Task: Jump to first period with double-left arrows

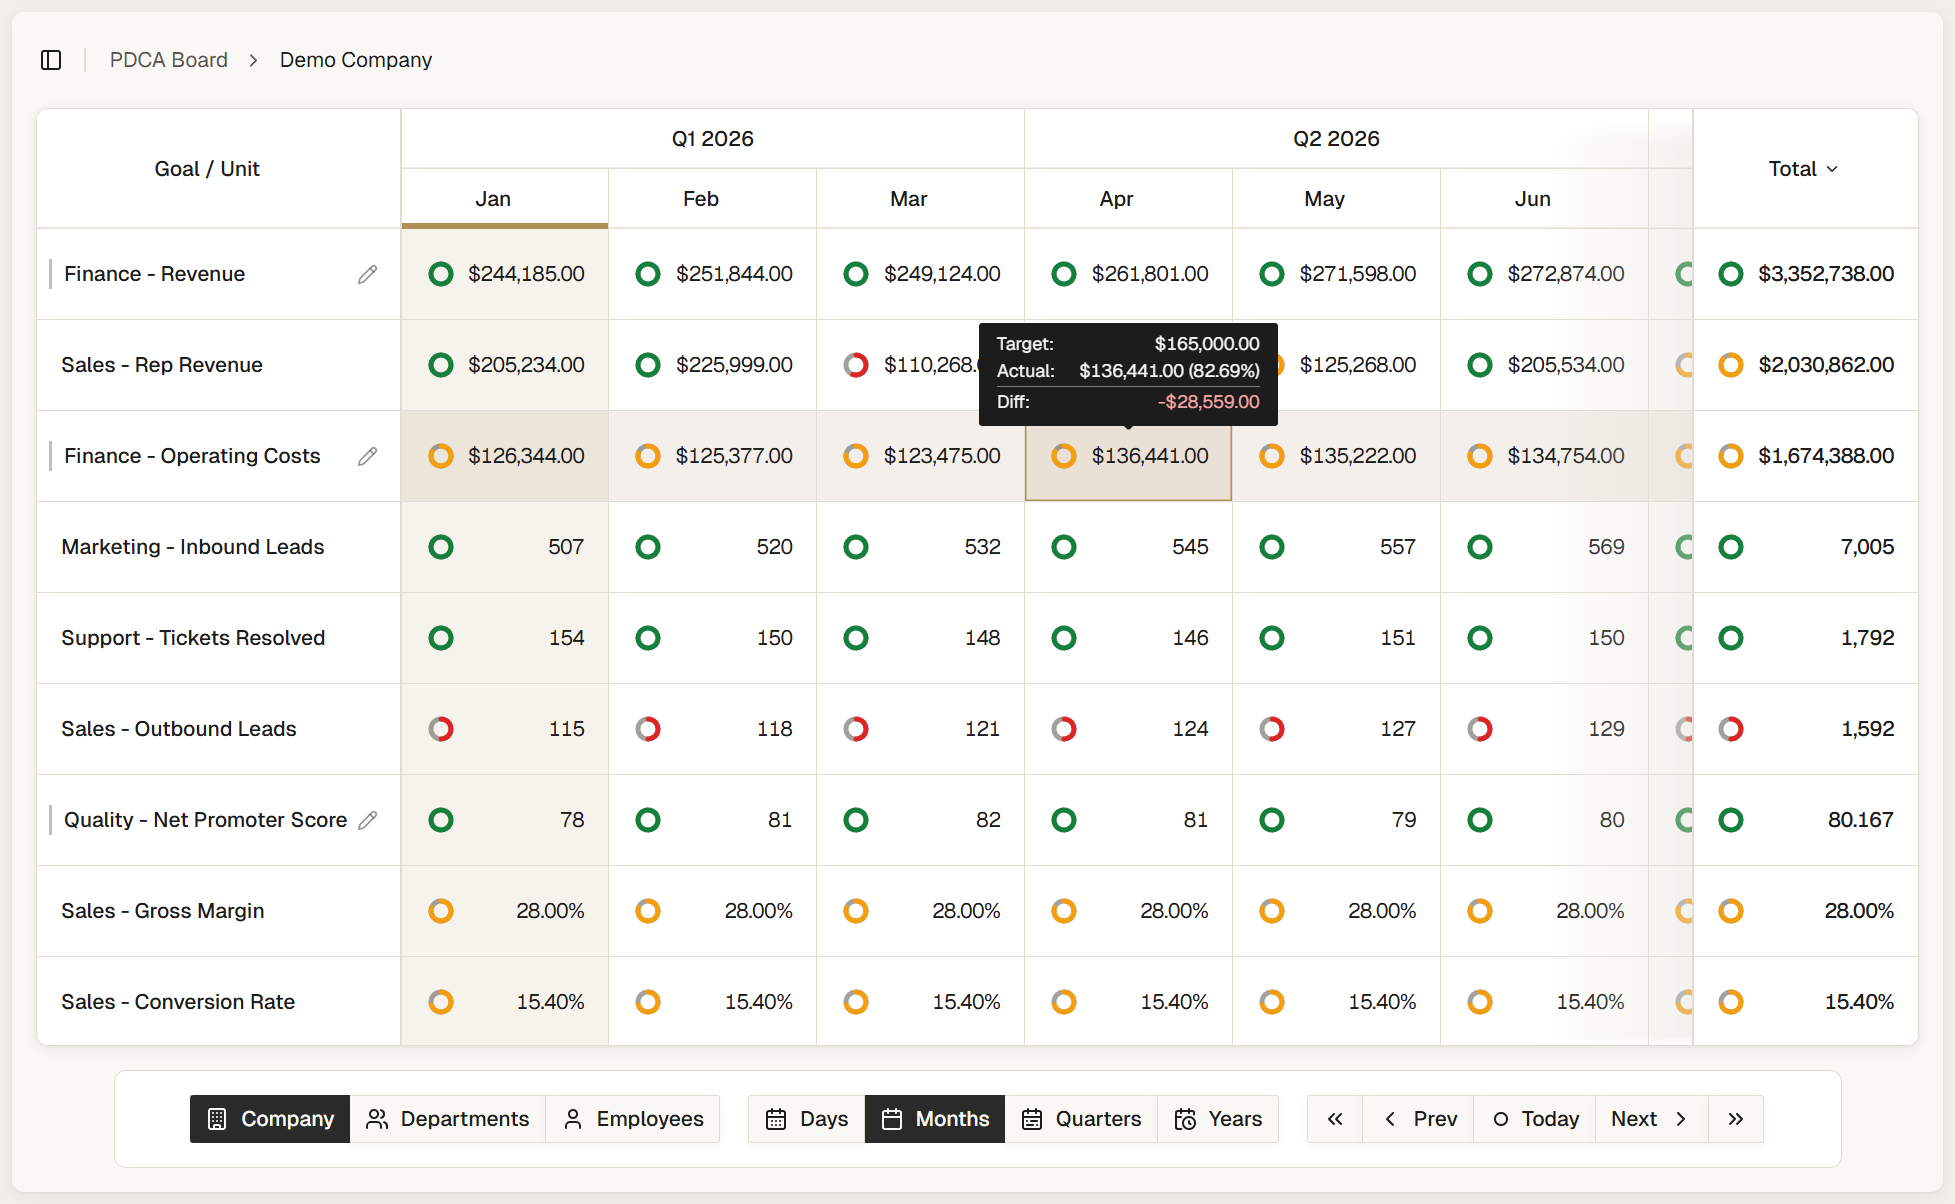Action: (1335, 1119)
